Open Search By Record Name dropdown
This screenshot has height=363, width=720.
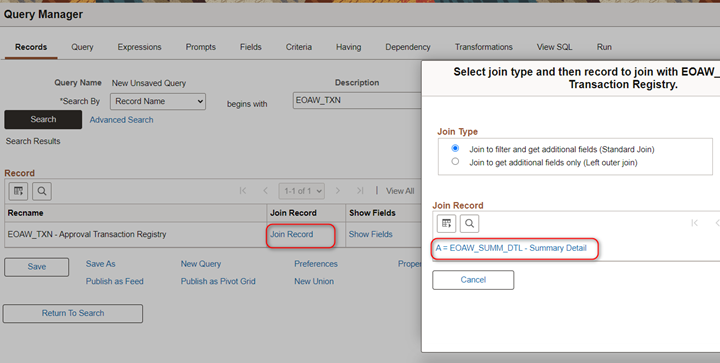point(158,101)
